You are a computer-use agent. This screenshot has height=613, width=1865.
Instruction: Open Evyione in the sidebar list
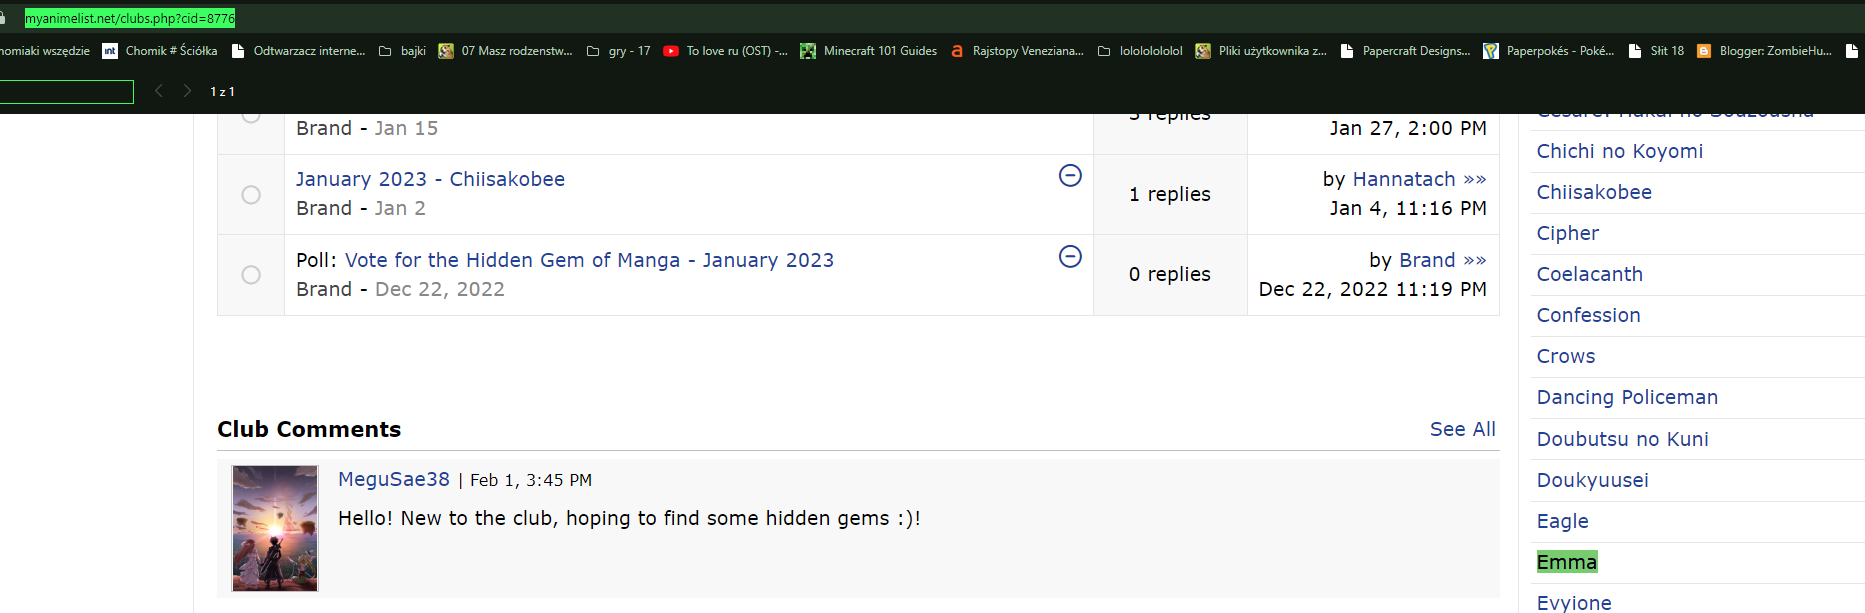pos(1574,602)
